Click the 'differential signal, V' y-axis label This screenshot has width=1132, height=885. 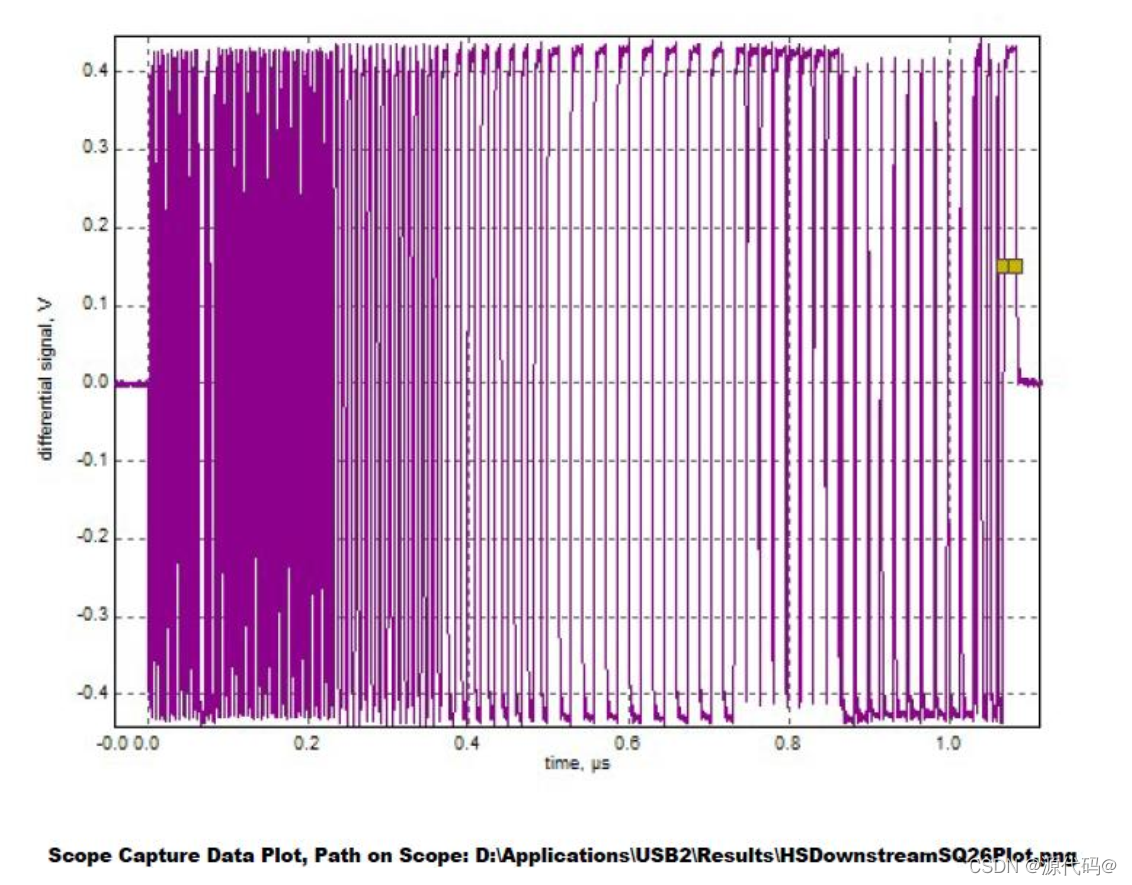tap(46, 382)
